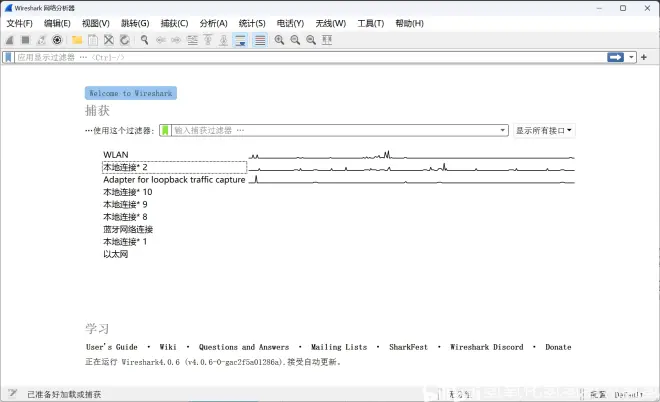Viewport: 660px width, 402px height.
Task: Open the 编辑(E) menu
Action: (x=57, y=24)
